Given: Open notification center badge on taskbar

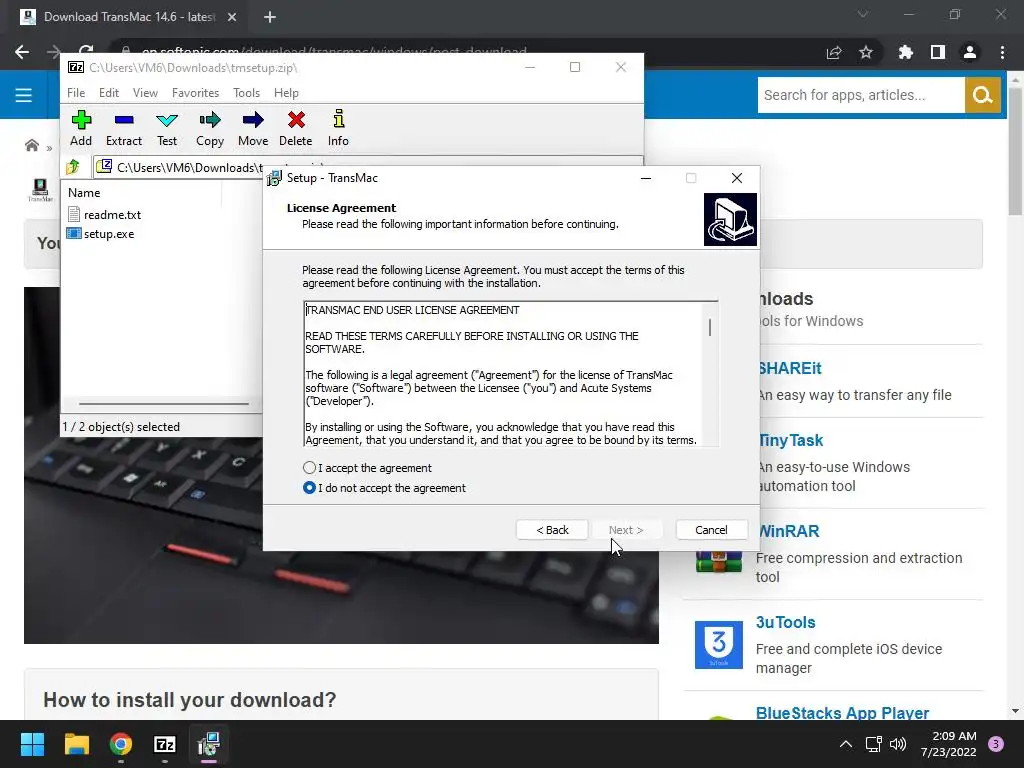Looking at the screenshot, I should coord(996,744).
